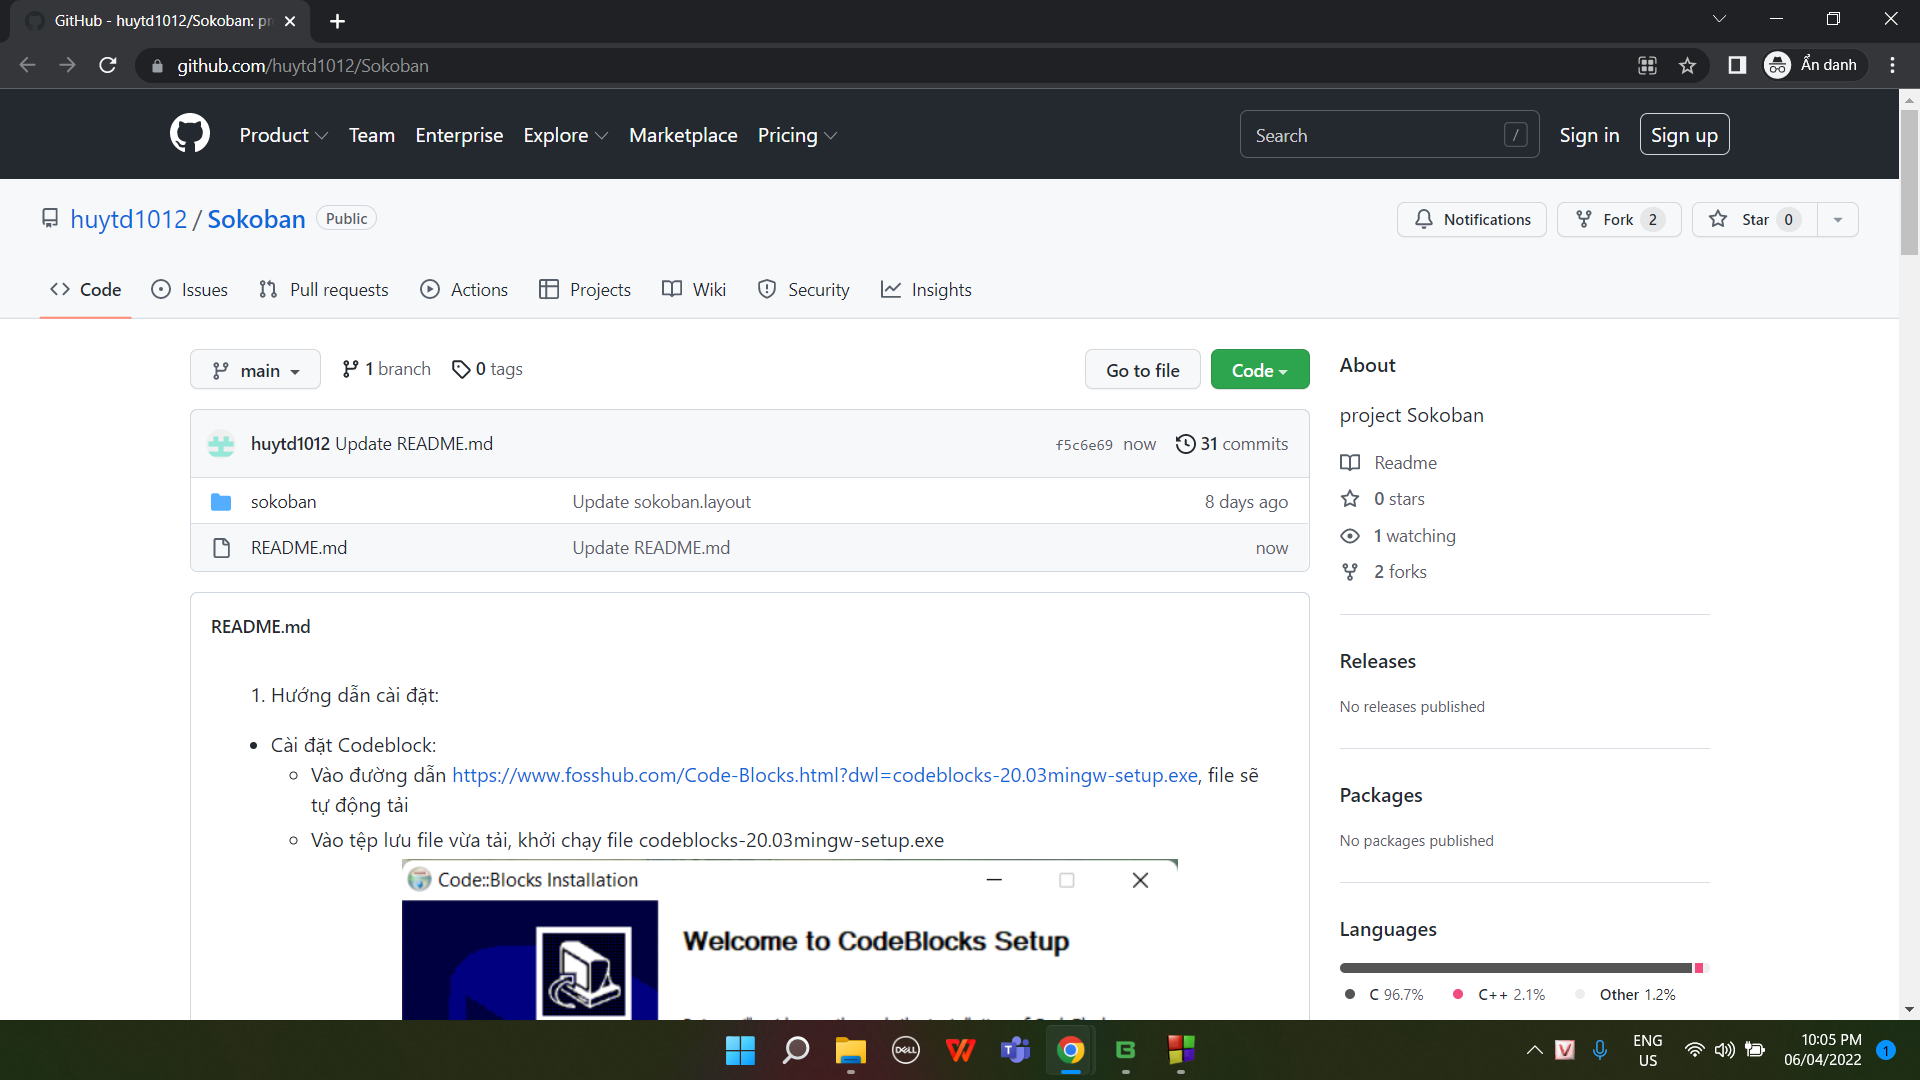Image resolution: width=1920 pixels, height=1080 pixels.
Task: Open the Chrome three-dot menu
Action: (1892, 65)
